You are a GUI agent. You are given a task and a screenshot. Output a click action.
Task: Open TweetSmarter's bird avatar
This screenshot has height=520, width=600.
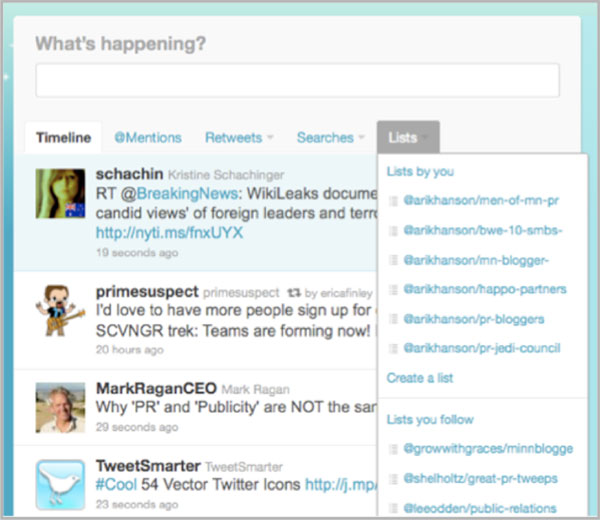[x=60, y=485]
